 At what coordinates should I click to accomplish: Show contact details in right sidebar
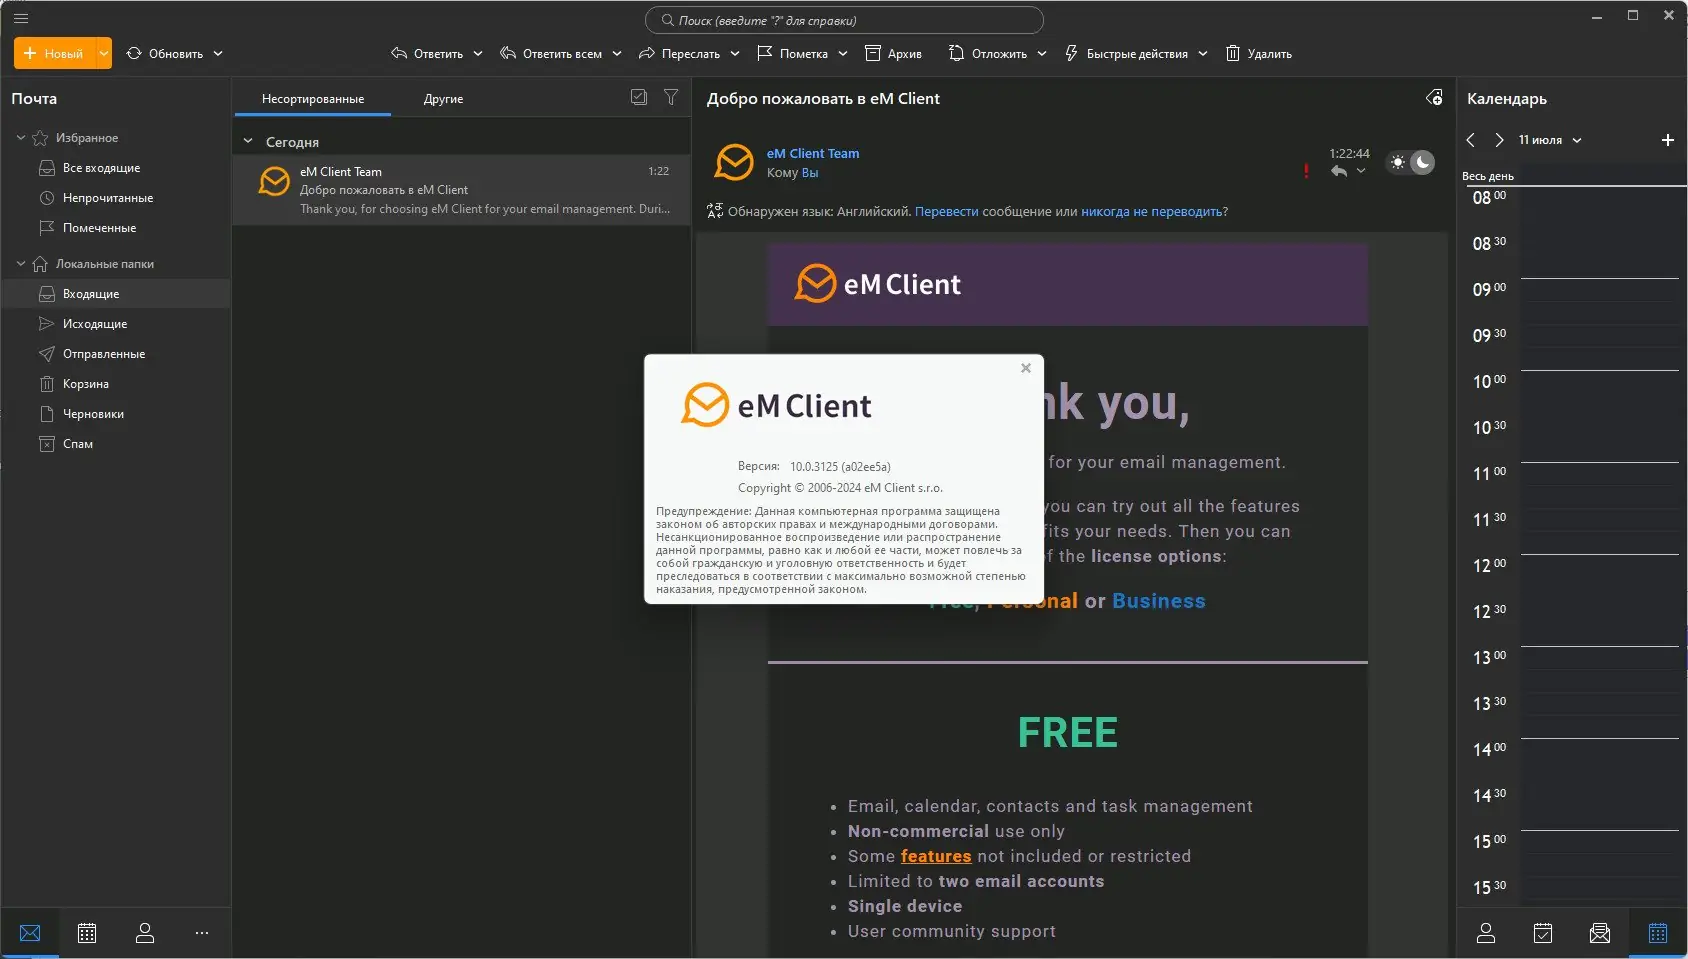coord(1486,933)
